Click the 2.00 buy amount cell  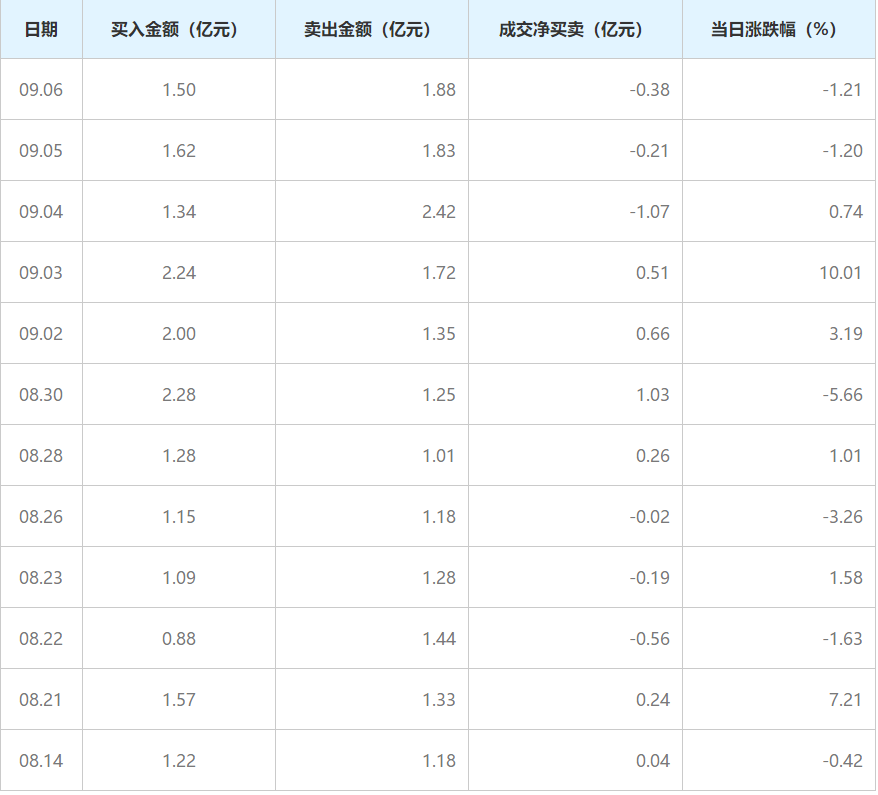(179, 334)
